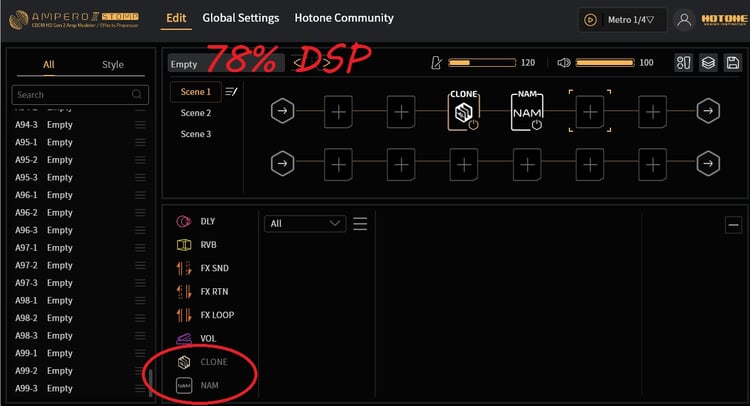This screenshot has height=406, width=750.
Task: Click the volume value 100
Action: coord(646,63)
